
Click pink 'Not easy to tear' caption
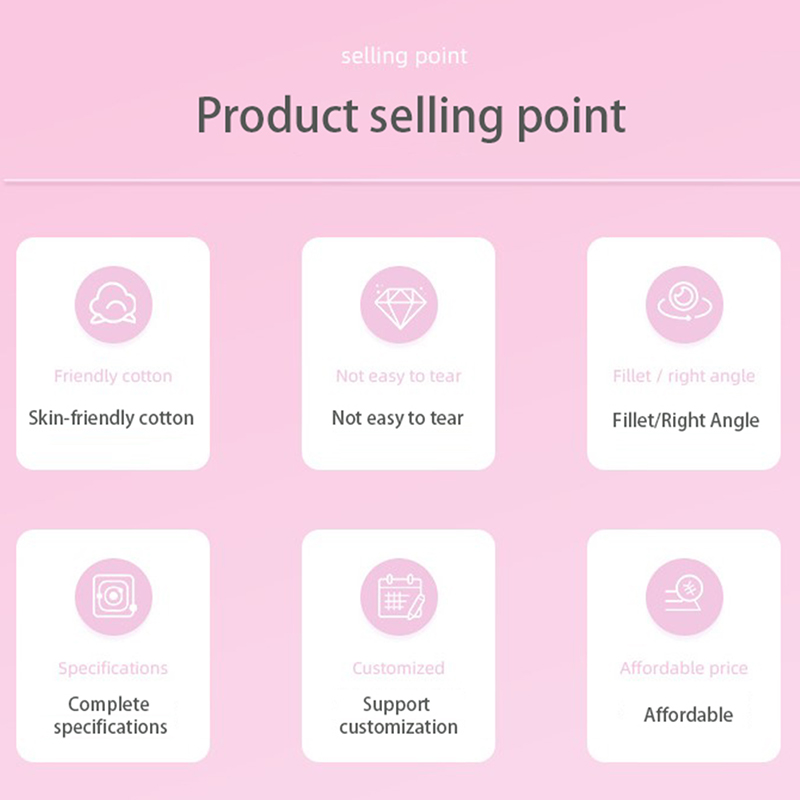398,376
